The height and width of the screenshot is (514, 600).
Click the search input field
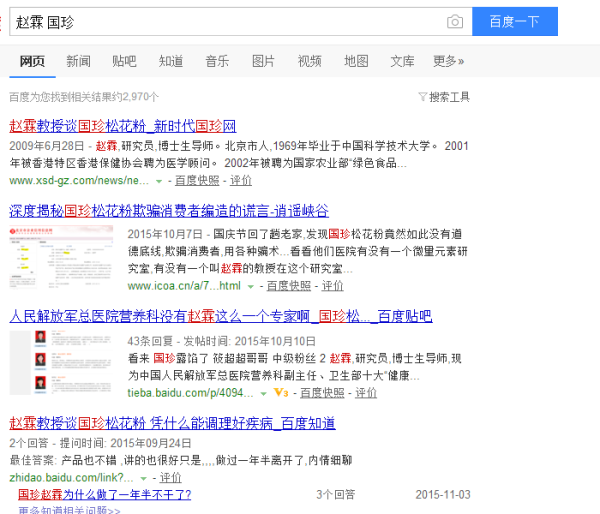(225, 21)
